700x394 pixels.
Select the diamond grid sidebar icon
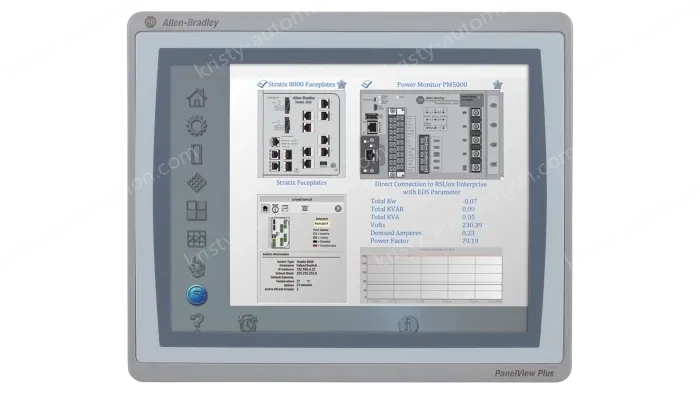click(x=196, y=182)
